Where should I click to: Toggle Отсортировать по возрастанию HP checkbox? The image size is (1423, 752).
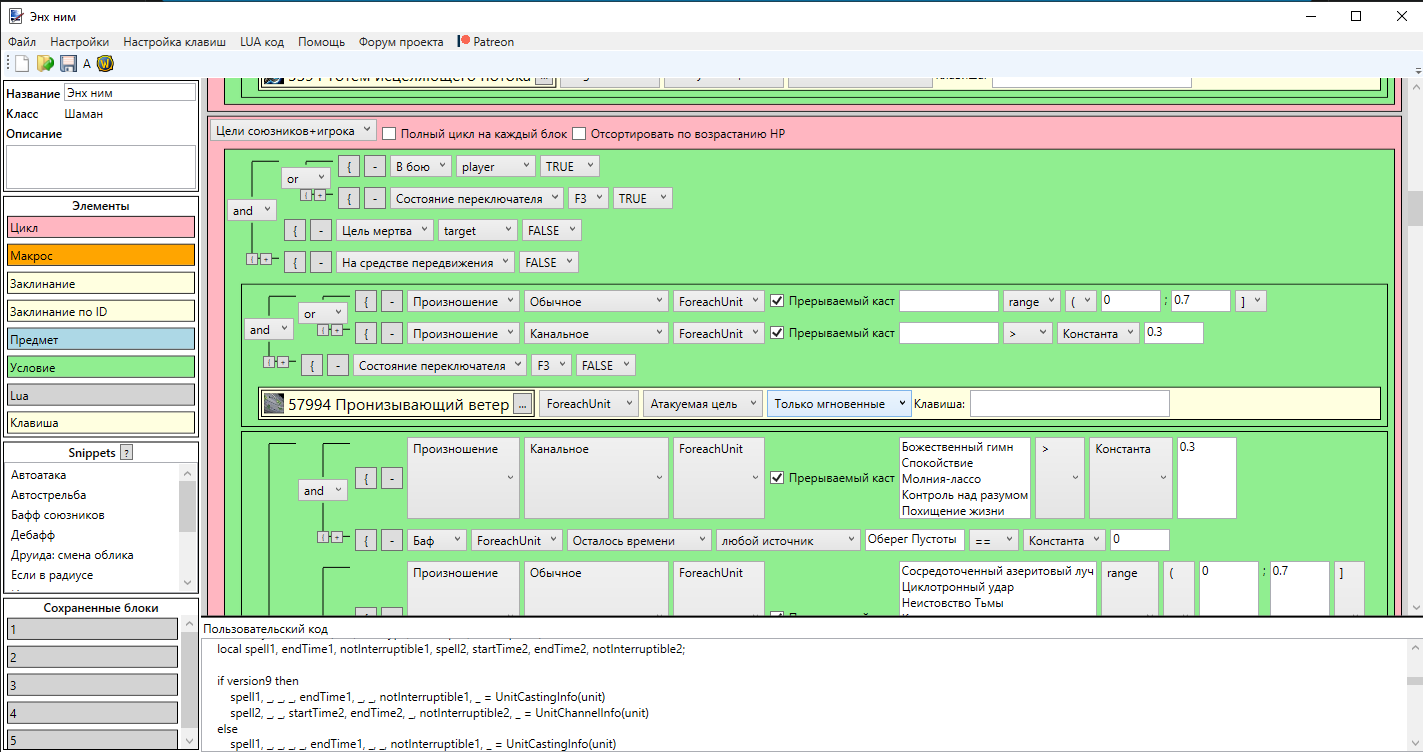click(x=579, y=134)
